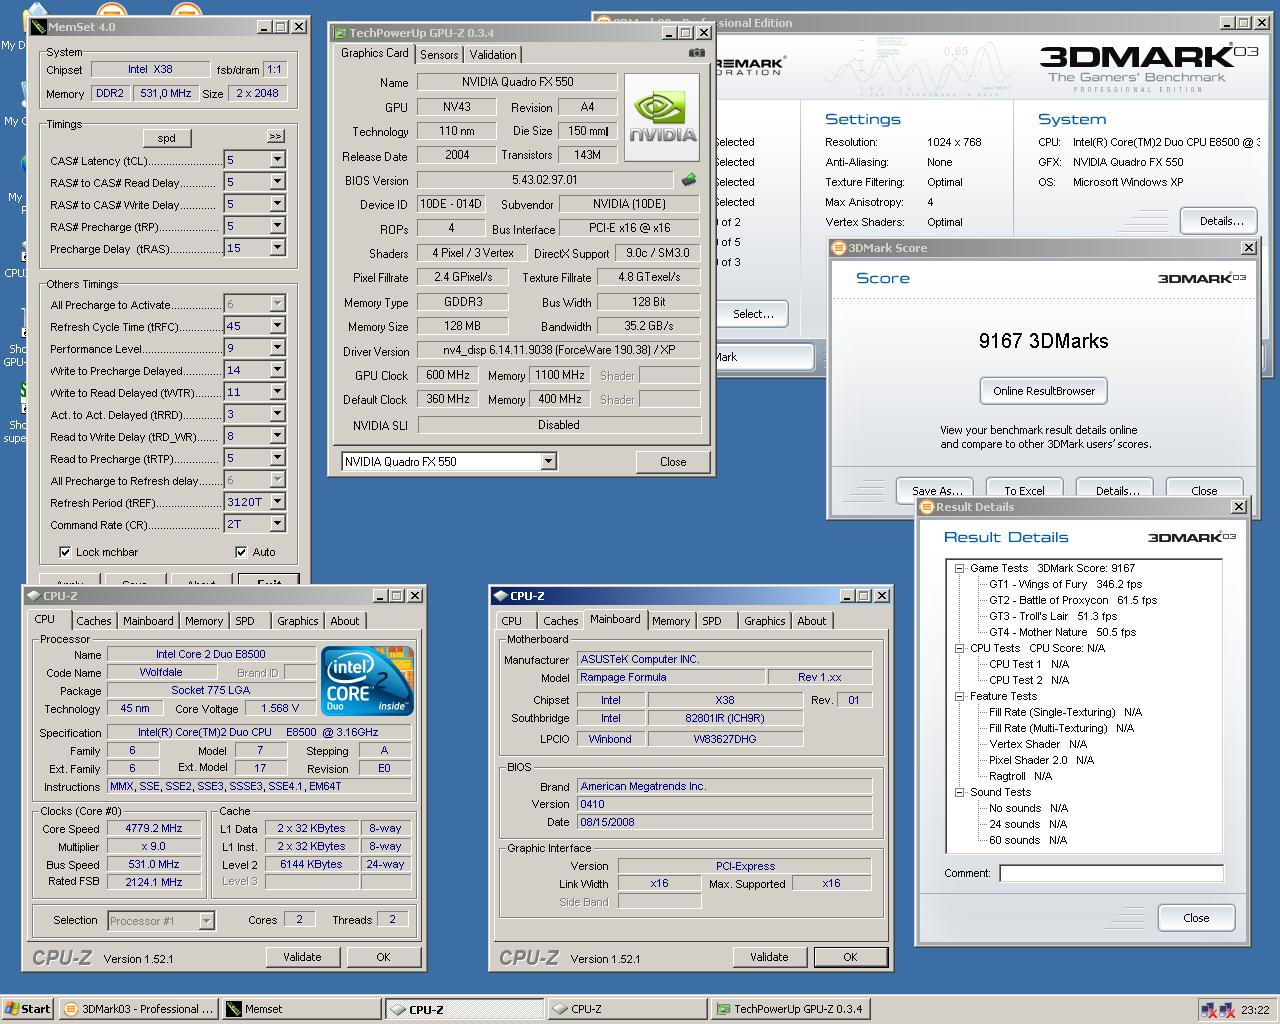Select TechPowerUp GPU-Z taskbar button
1280x1024 pixels.
[790, 1009]
